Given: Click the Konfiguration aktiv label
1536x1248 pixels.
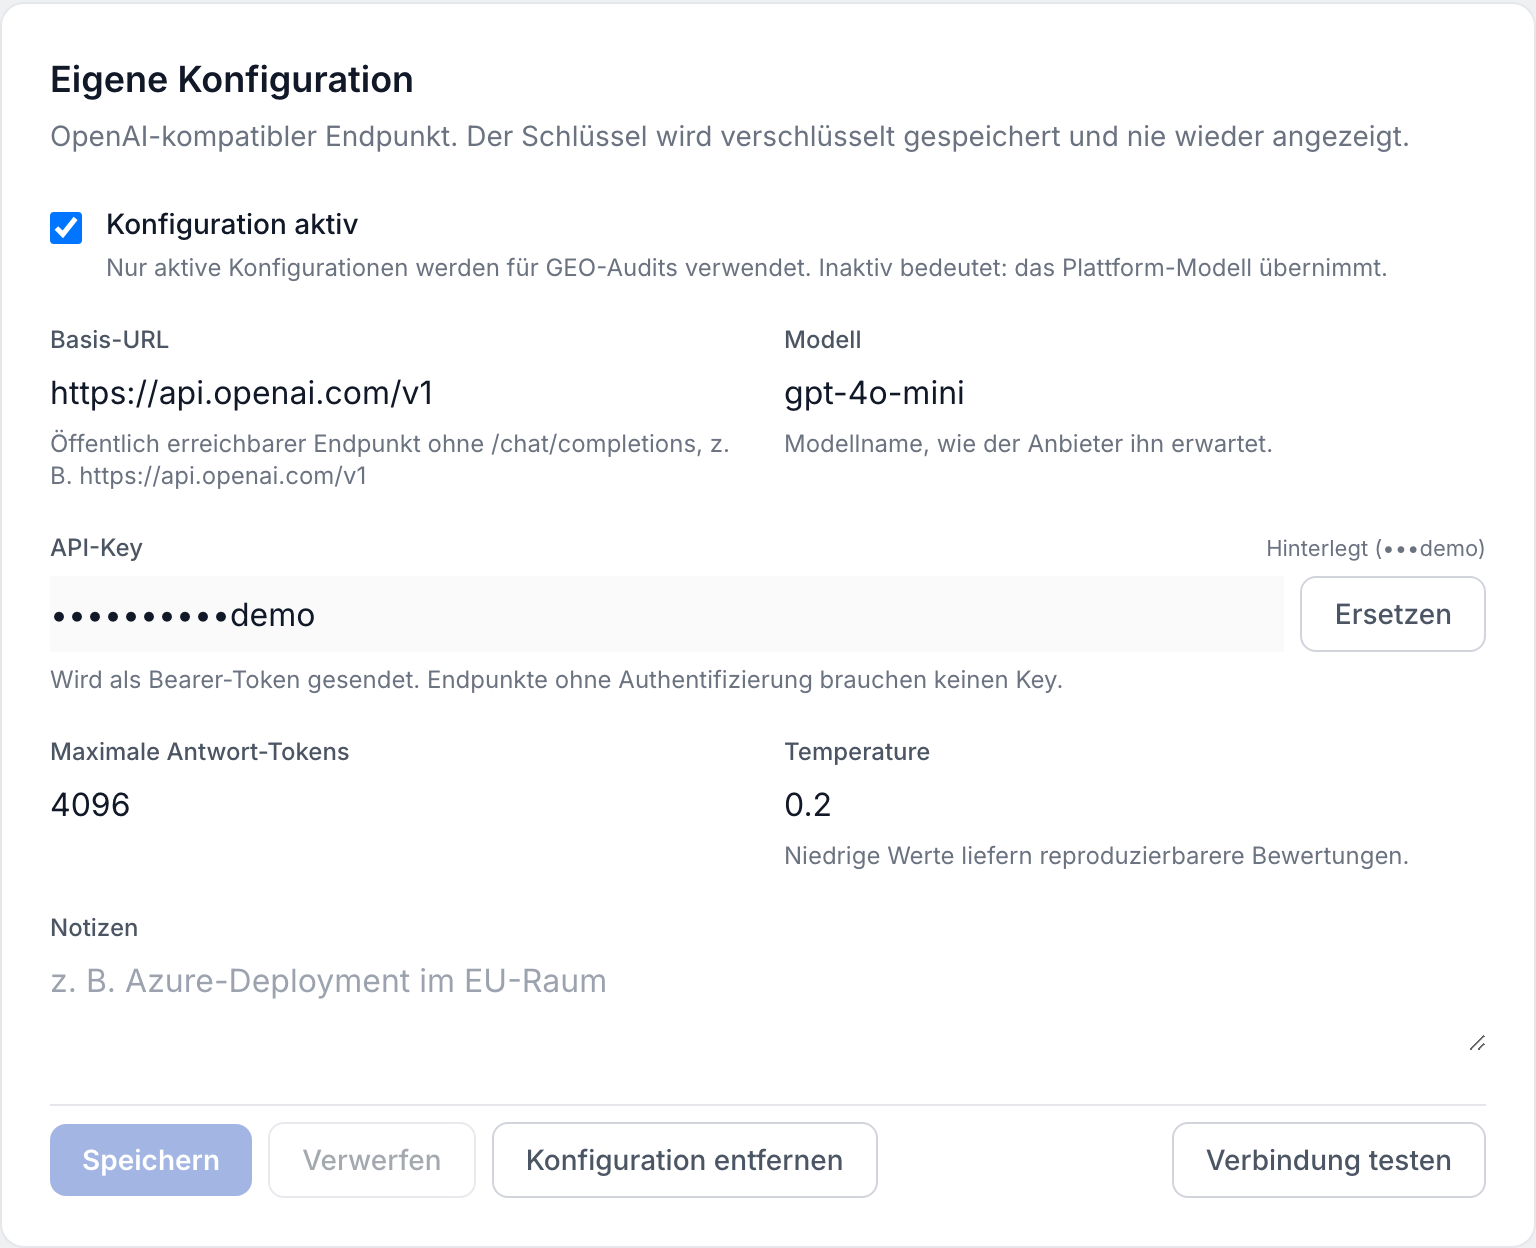Looking at the screenshot, I should pos(232,224).
